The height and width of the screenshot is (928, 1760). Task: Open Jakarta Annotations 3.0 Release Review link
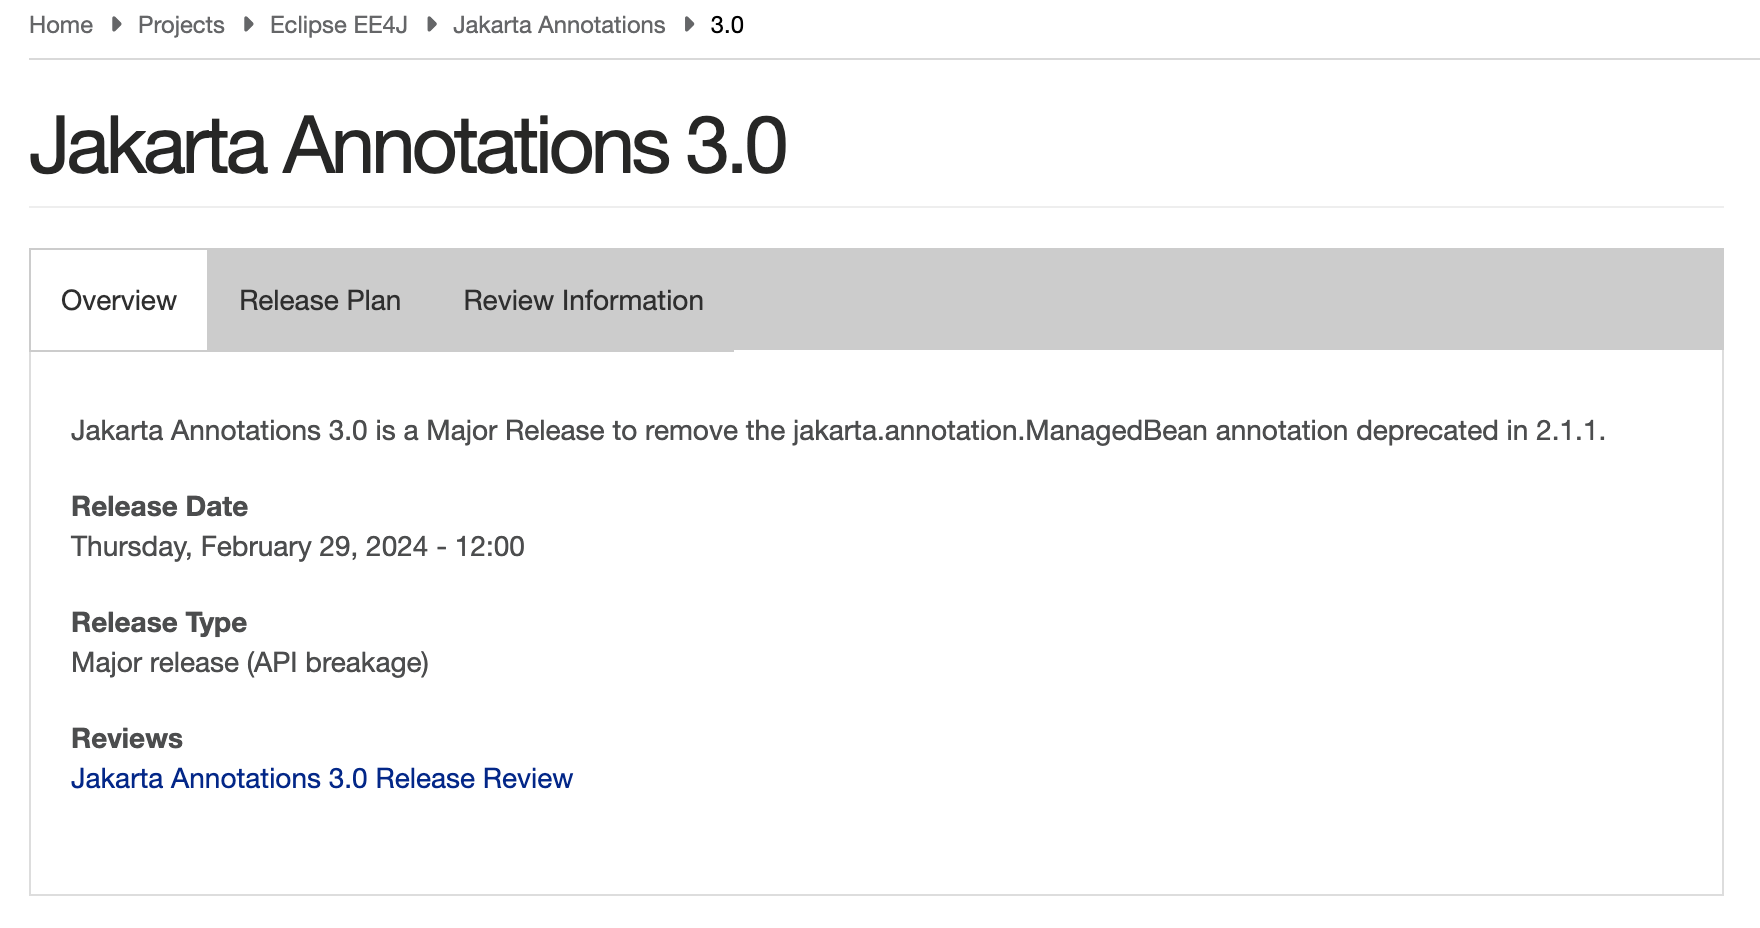coord(321,778)
